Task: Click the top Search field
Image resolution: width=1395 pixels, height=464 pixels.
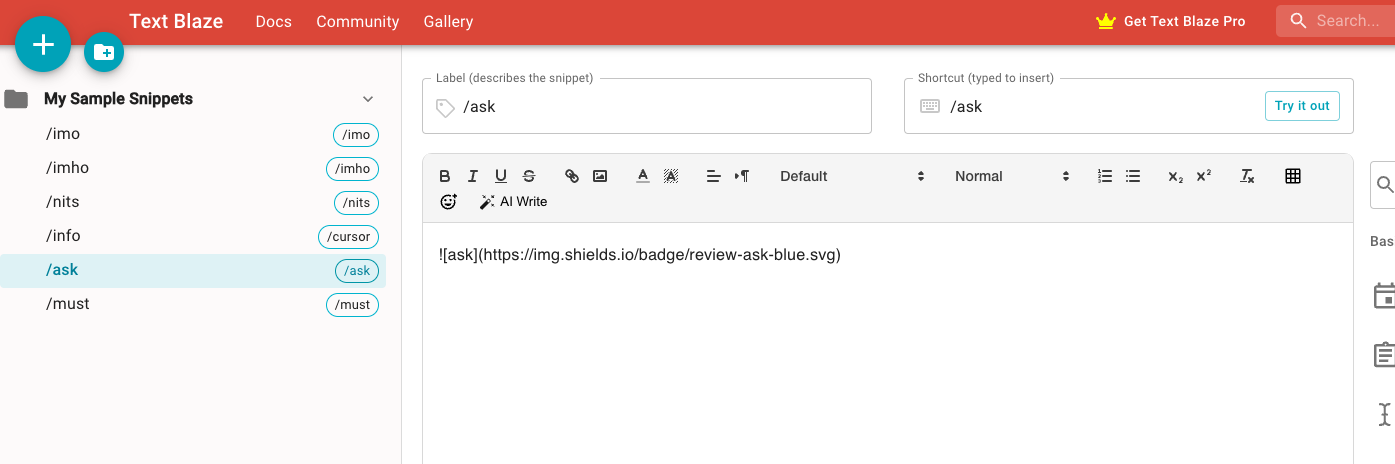Action: [1336, 20]
